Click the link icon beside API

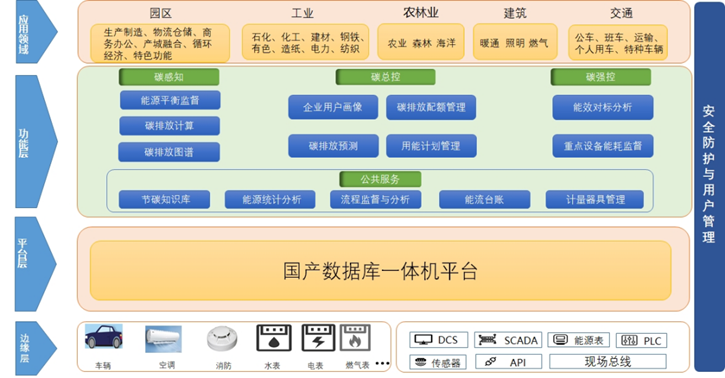point(491,362)
